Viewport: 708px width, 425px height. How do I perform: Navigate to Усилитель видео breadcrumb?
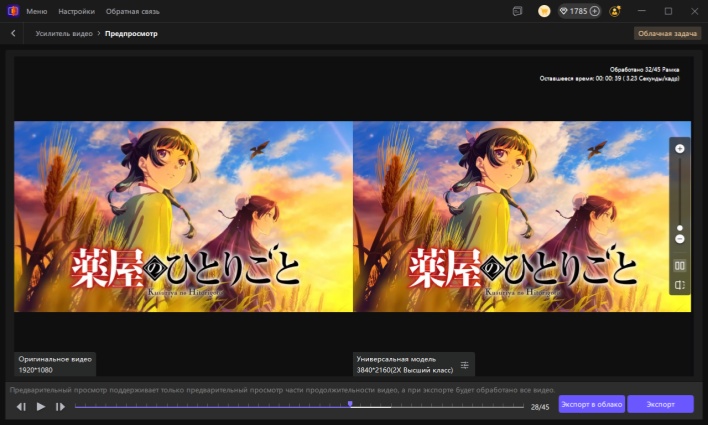click(64, 33)
